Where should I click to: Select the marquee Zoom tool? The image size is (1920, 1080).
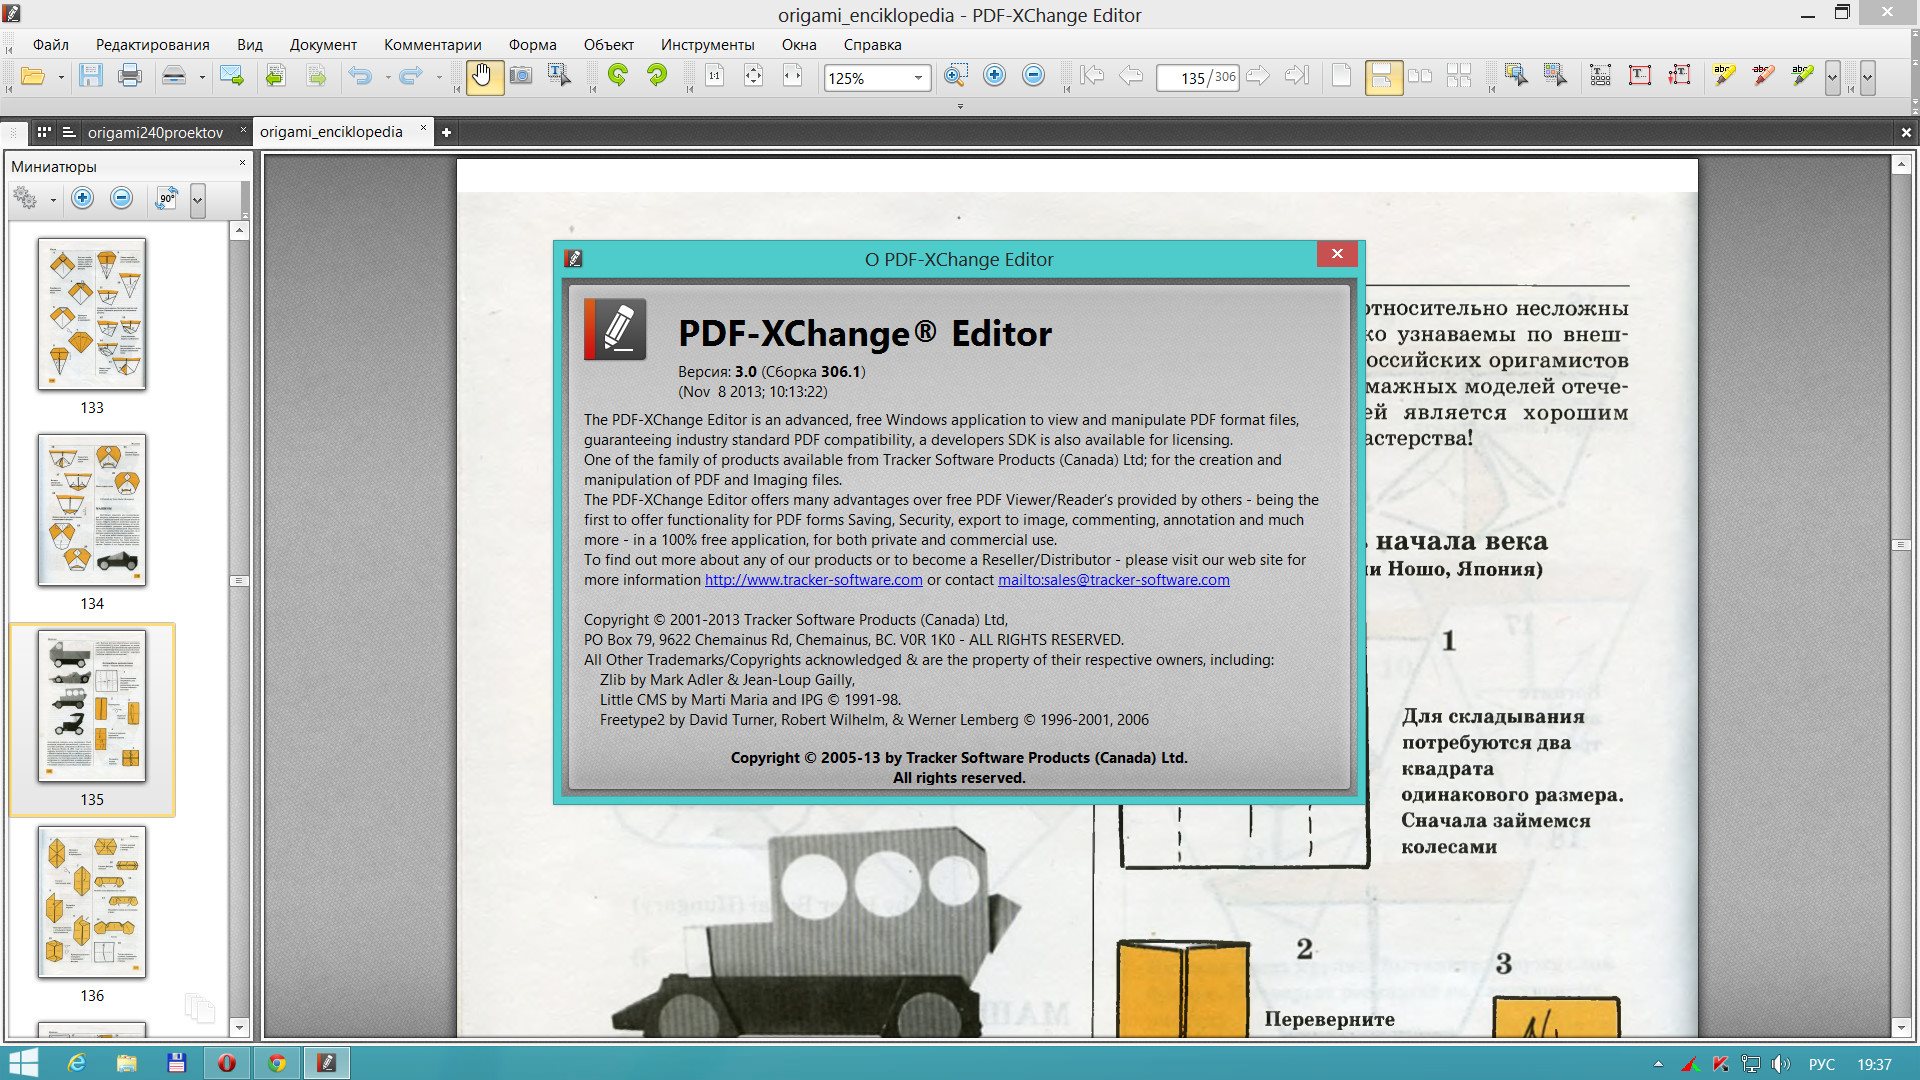pos(956,77)
